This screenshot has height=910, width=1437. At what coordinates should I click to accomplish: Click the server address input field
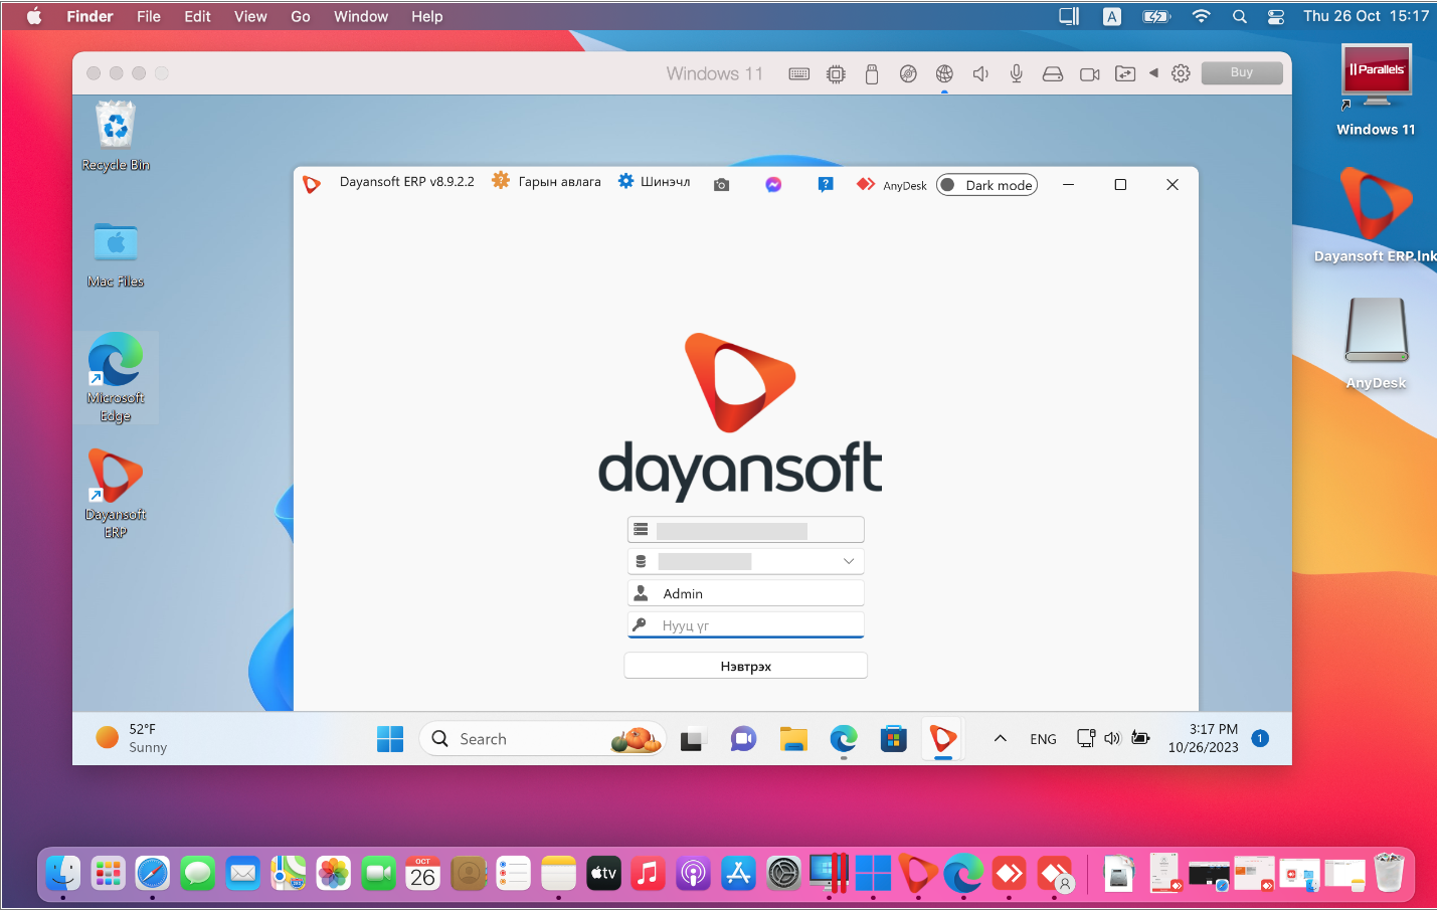(x=746, y=529)
